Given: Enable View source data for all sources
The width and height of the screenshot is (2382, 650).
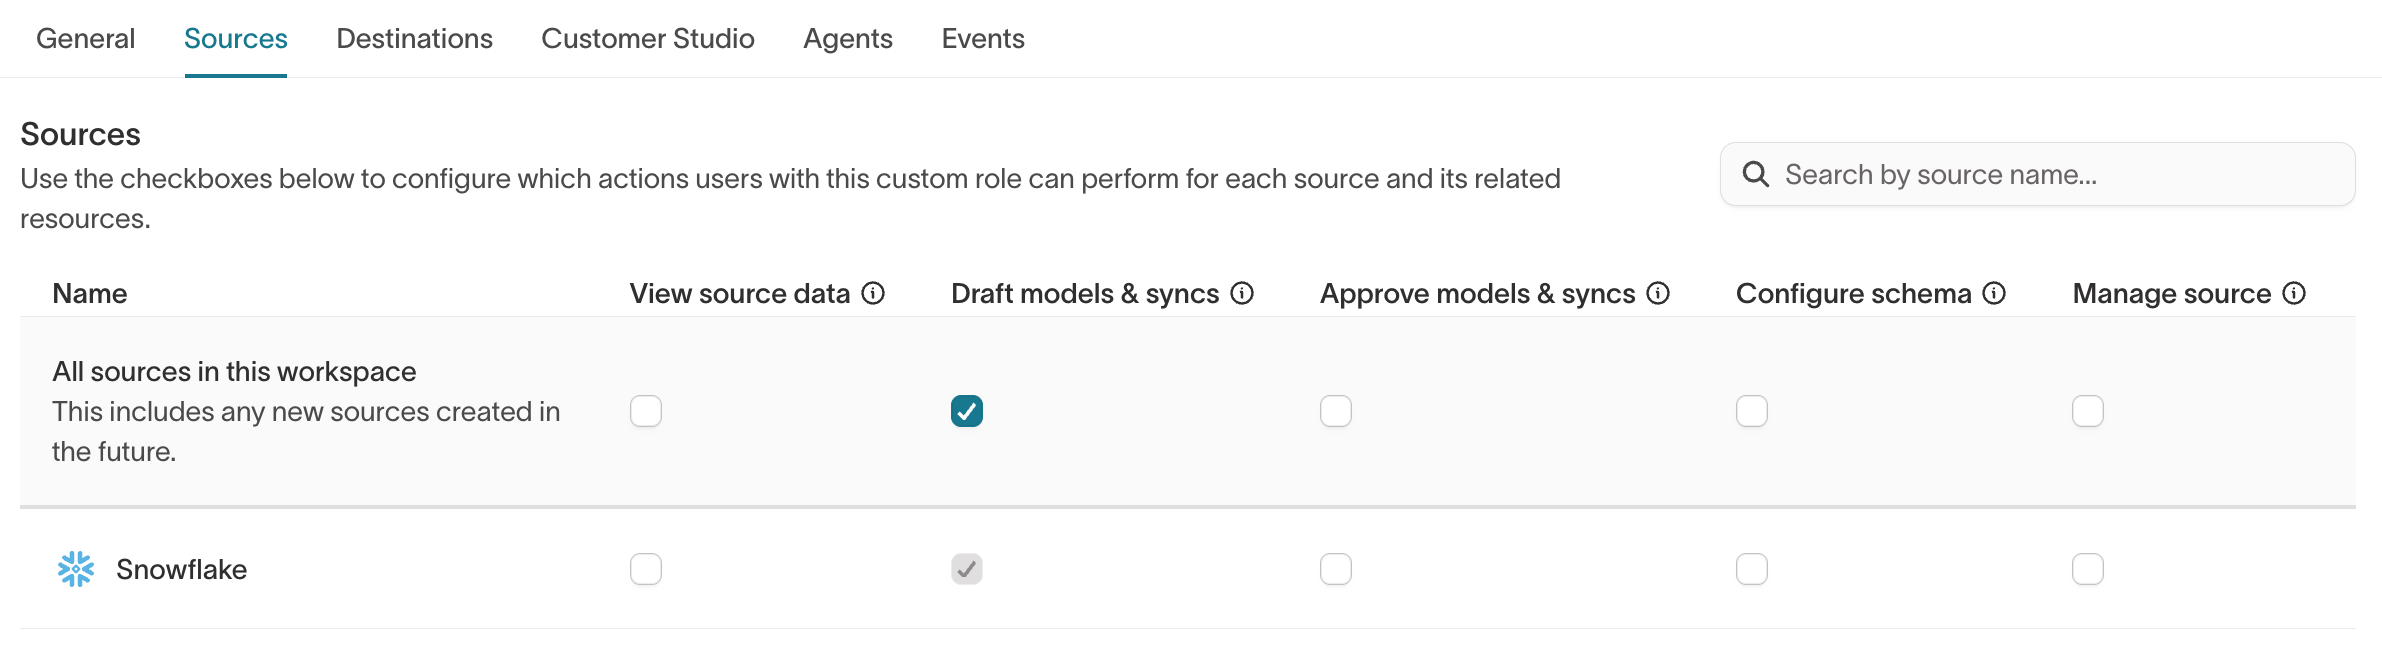Looking at the screenshot, I should [646, 411].
